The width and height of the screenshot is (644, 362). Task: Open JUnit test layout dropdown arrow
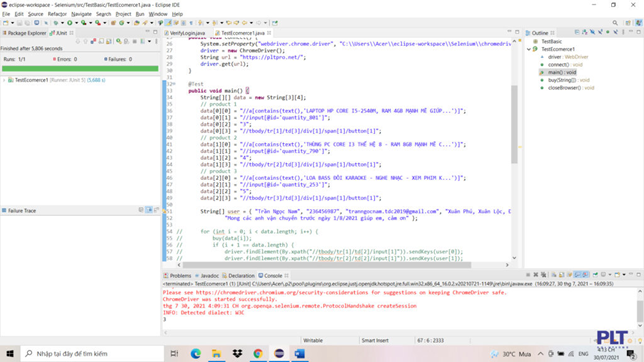point(150,41)
